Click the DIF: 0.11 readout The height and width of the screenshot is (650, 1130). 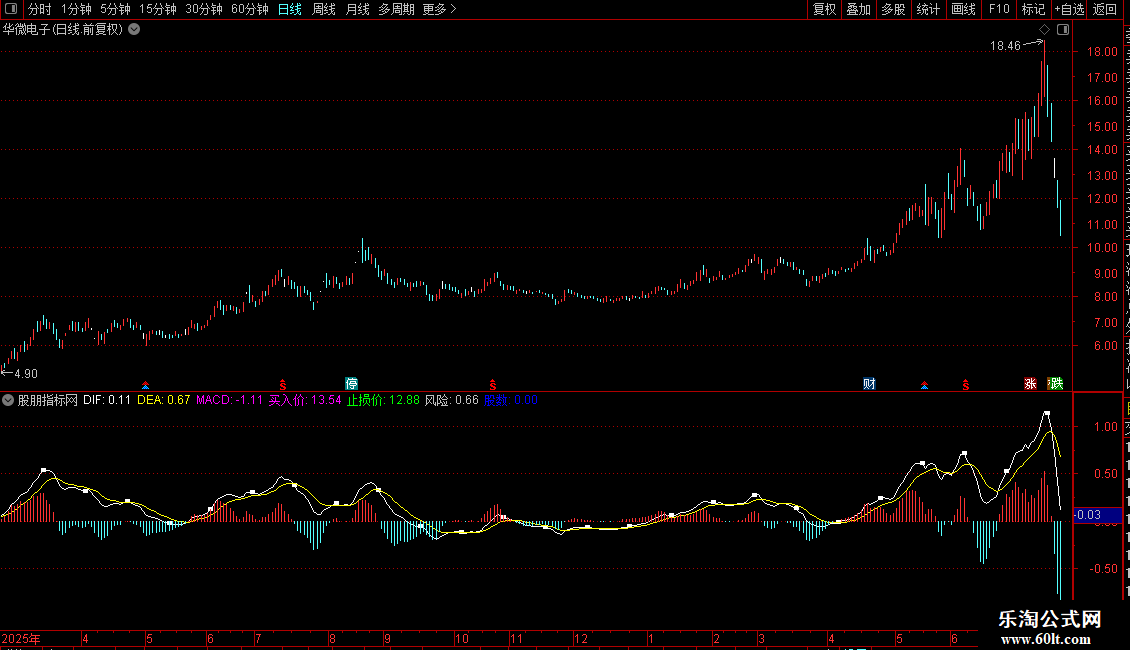107,400
